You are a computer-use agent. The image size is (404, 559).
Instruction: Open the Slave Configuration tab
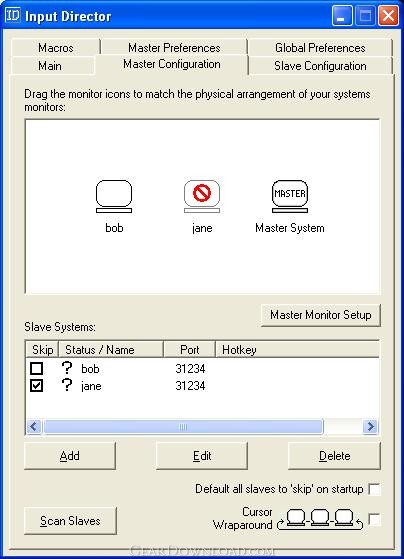coord(320,66)
